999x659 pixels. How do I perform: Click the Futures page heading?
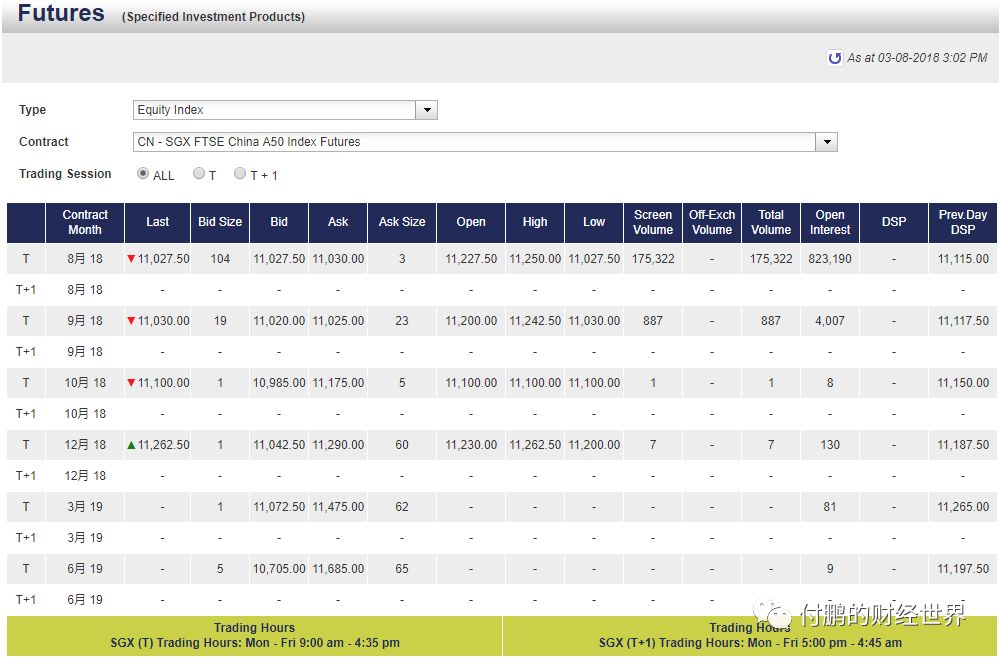pos(61,14)
